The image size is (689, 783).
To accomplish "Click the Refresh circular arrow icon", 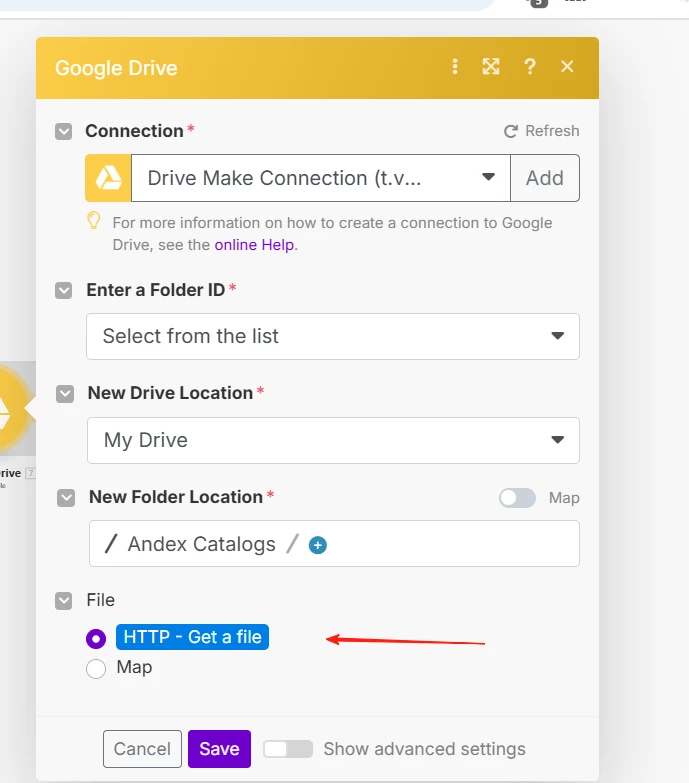I will pyautogui.click(x=510, y=131).
